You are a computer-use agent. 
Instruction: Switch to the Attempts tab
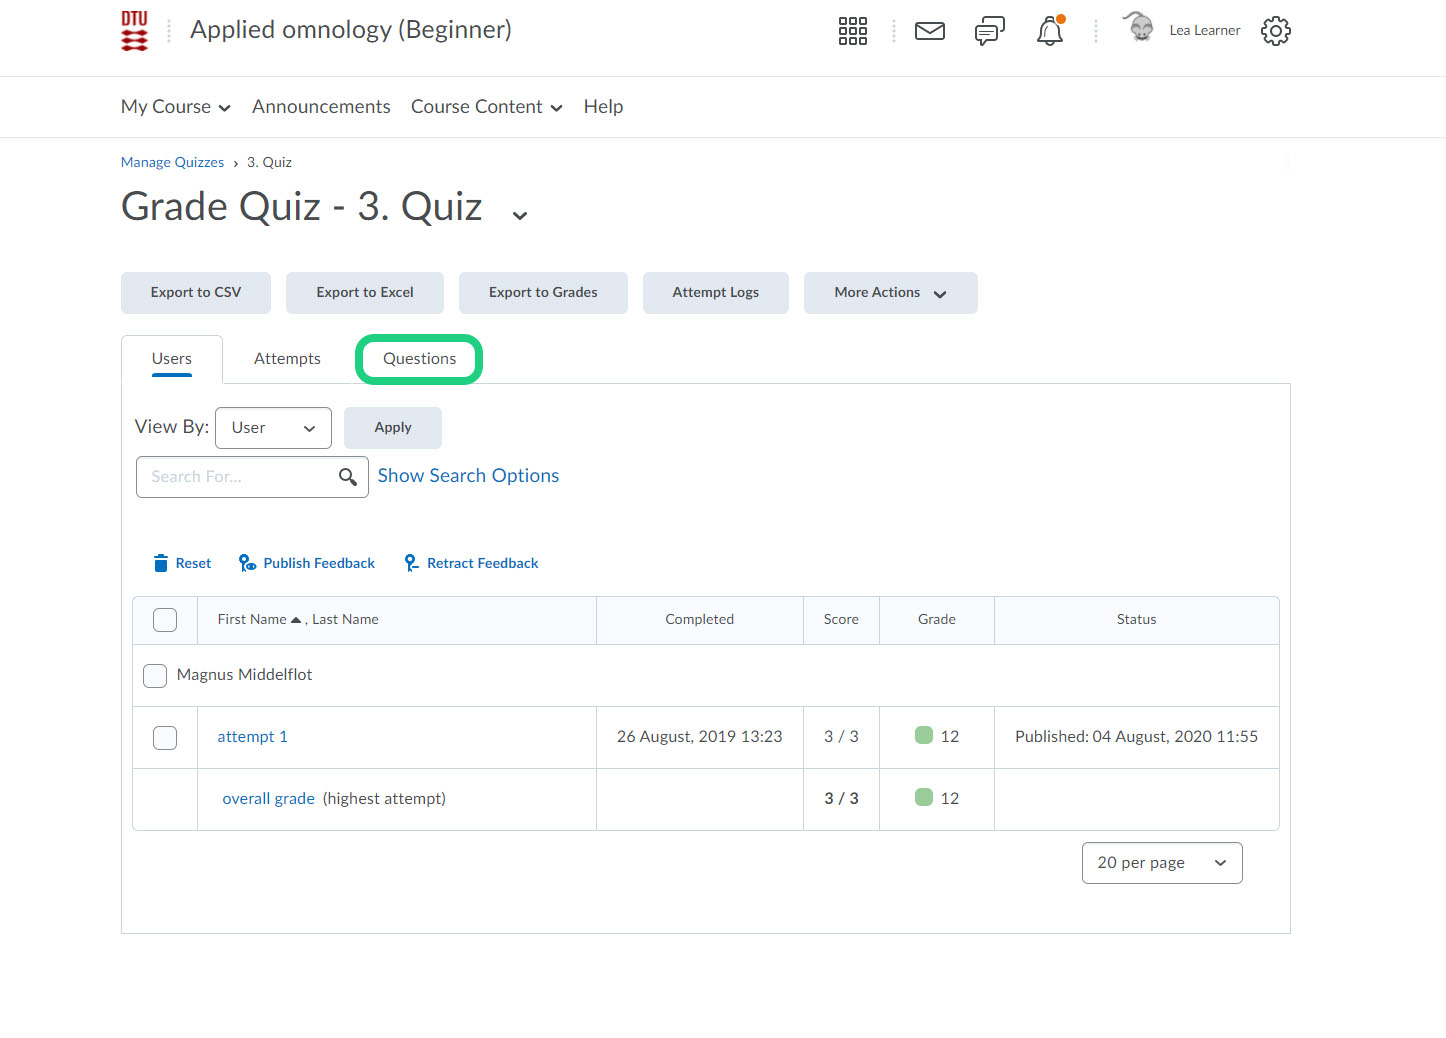(x=287, y=359)
